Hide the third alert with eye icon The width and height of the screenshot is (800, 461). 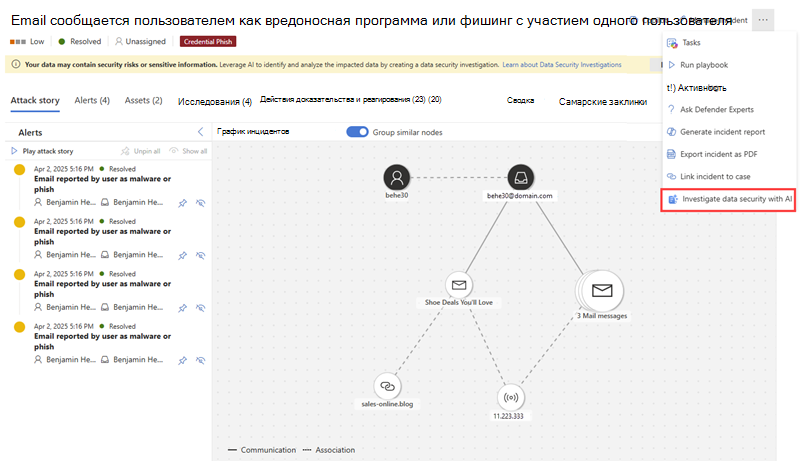click(201, 308)
